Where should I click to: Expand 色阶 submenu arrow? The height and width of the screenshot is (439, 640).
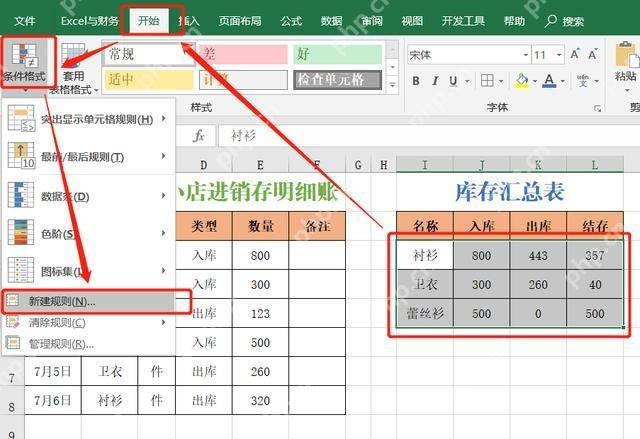point(164,233)
